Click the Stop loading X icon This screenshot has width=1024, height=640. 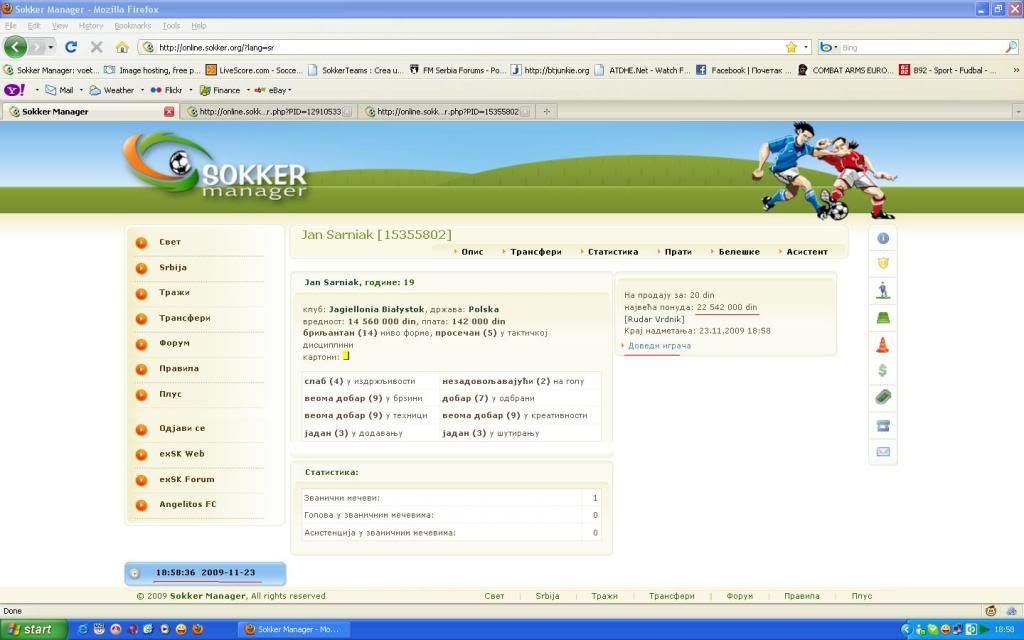(97, 47)
